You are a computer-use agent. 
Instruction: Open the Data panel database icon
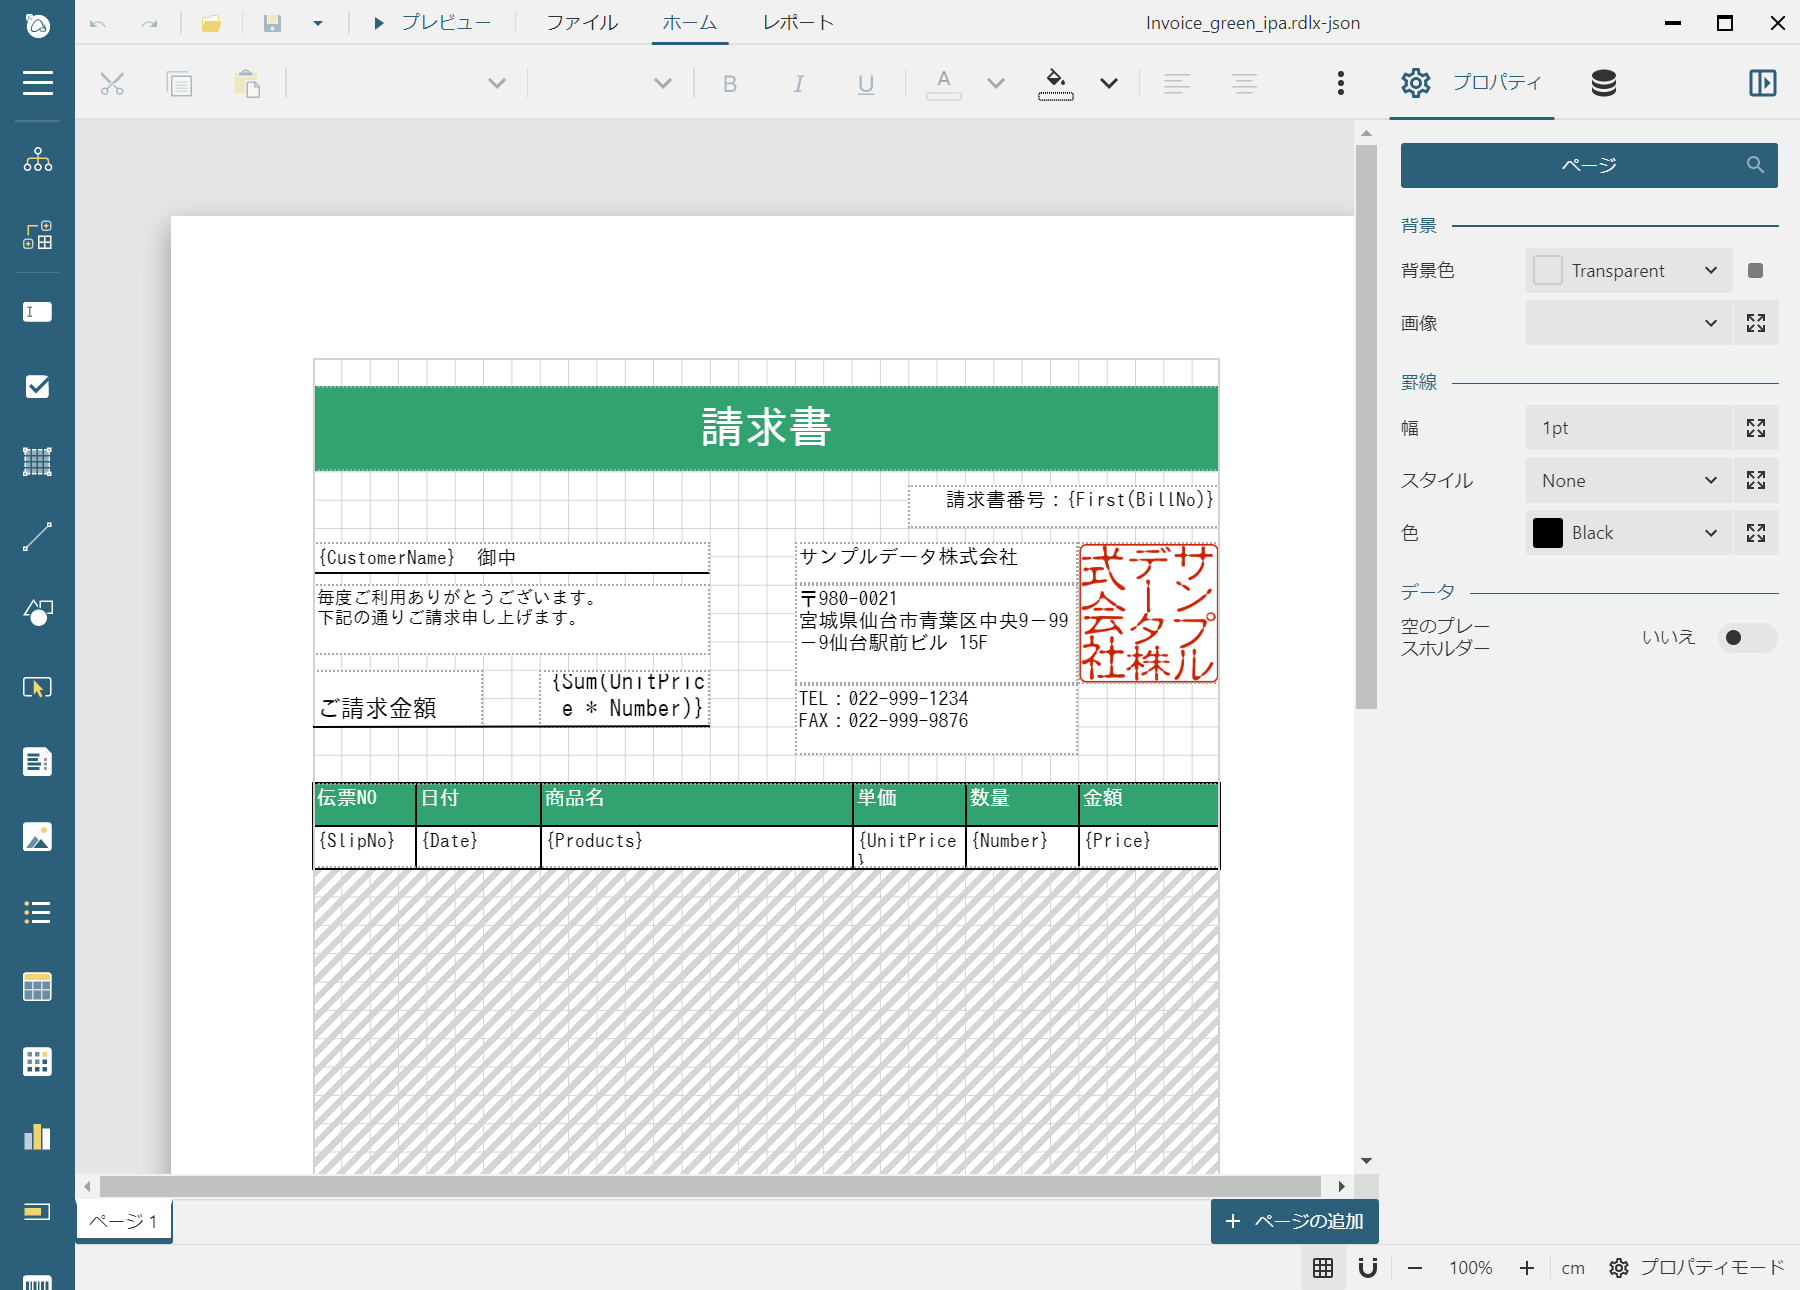click(x=1604, y=83)
